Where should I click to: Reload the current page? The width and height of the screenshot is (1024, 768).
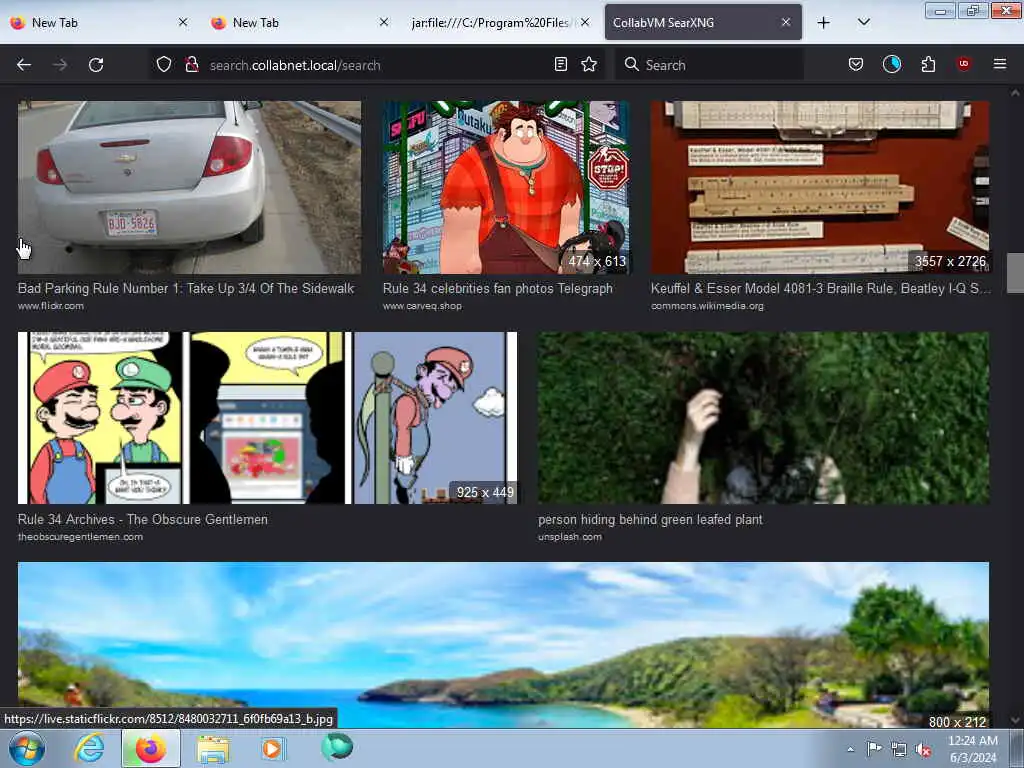[96, 65]
